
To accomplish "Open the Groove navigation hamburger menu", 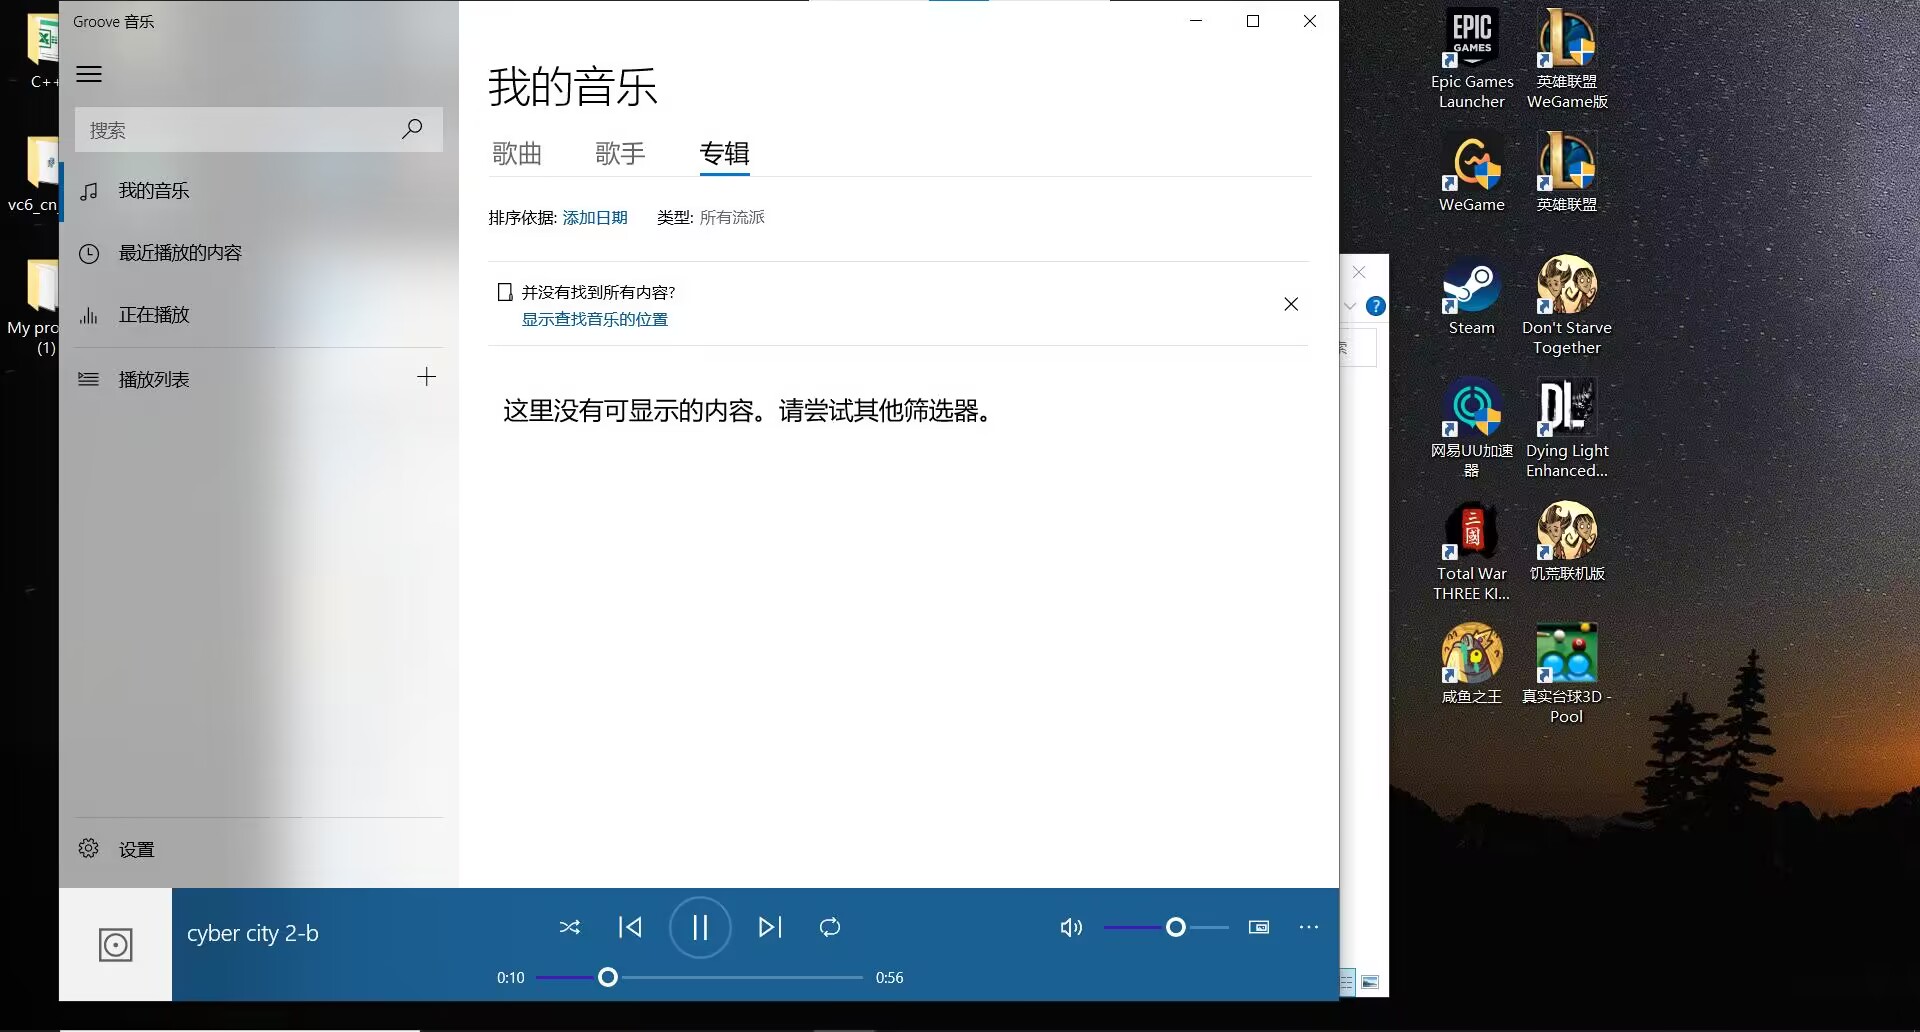I will tap(90, 74).
